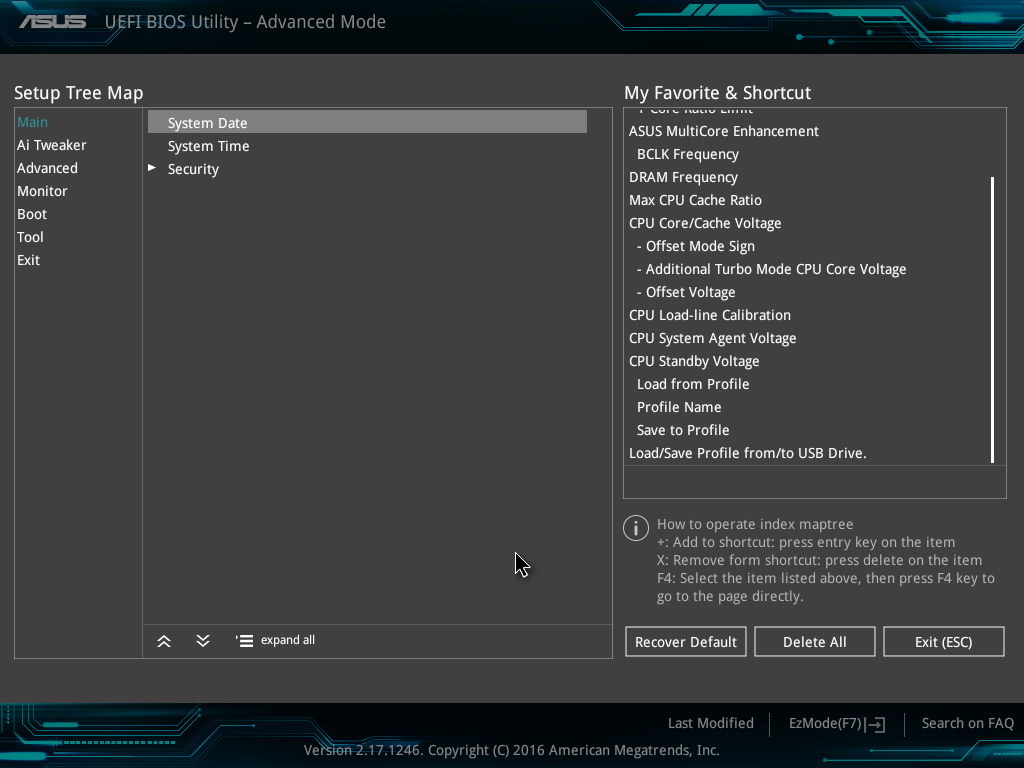Select Load from Profile shortcut
The height and width of the screenshot is (768, 1024).
693,384
